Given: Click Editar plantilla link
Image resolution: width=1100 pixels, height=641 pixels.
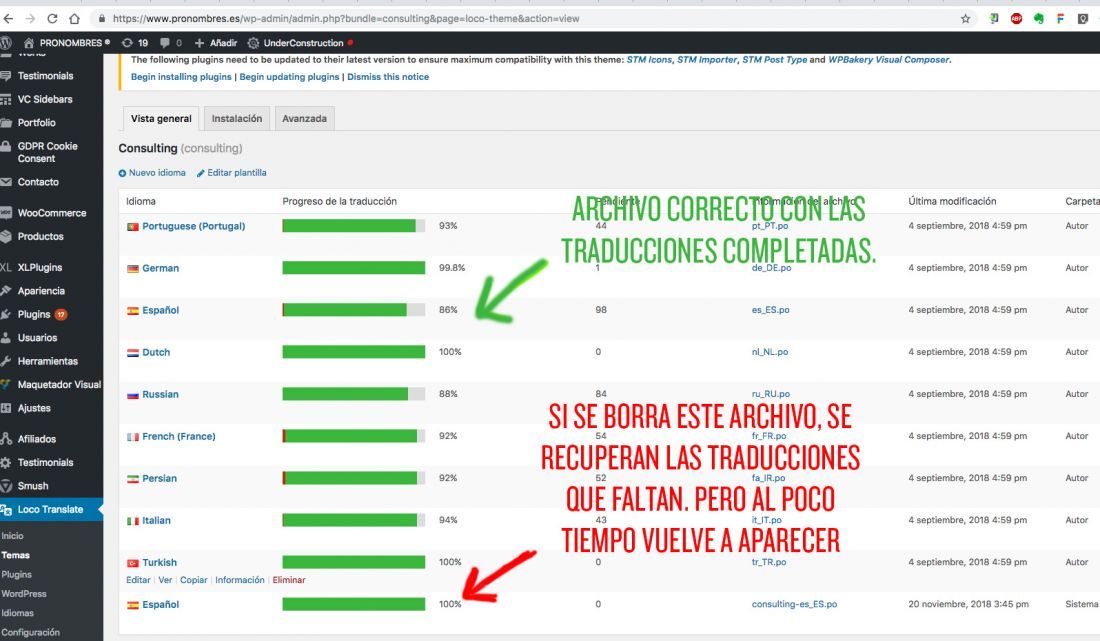Looking at the screenshot, I should (x=232, y=173).
